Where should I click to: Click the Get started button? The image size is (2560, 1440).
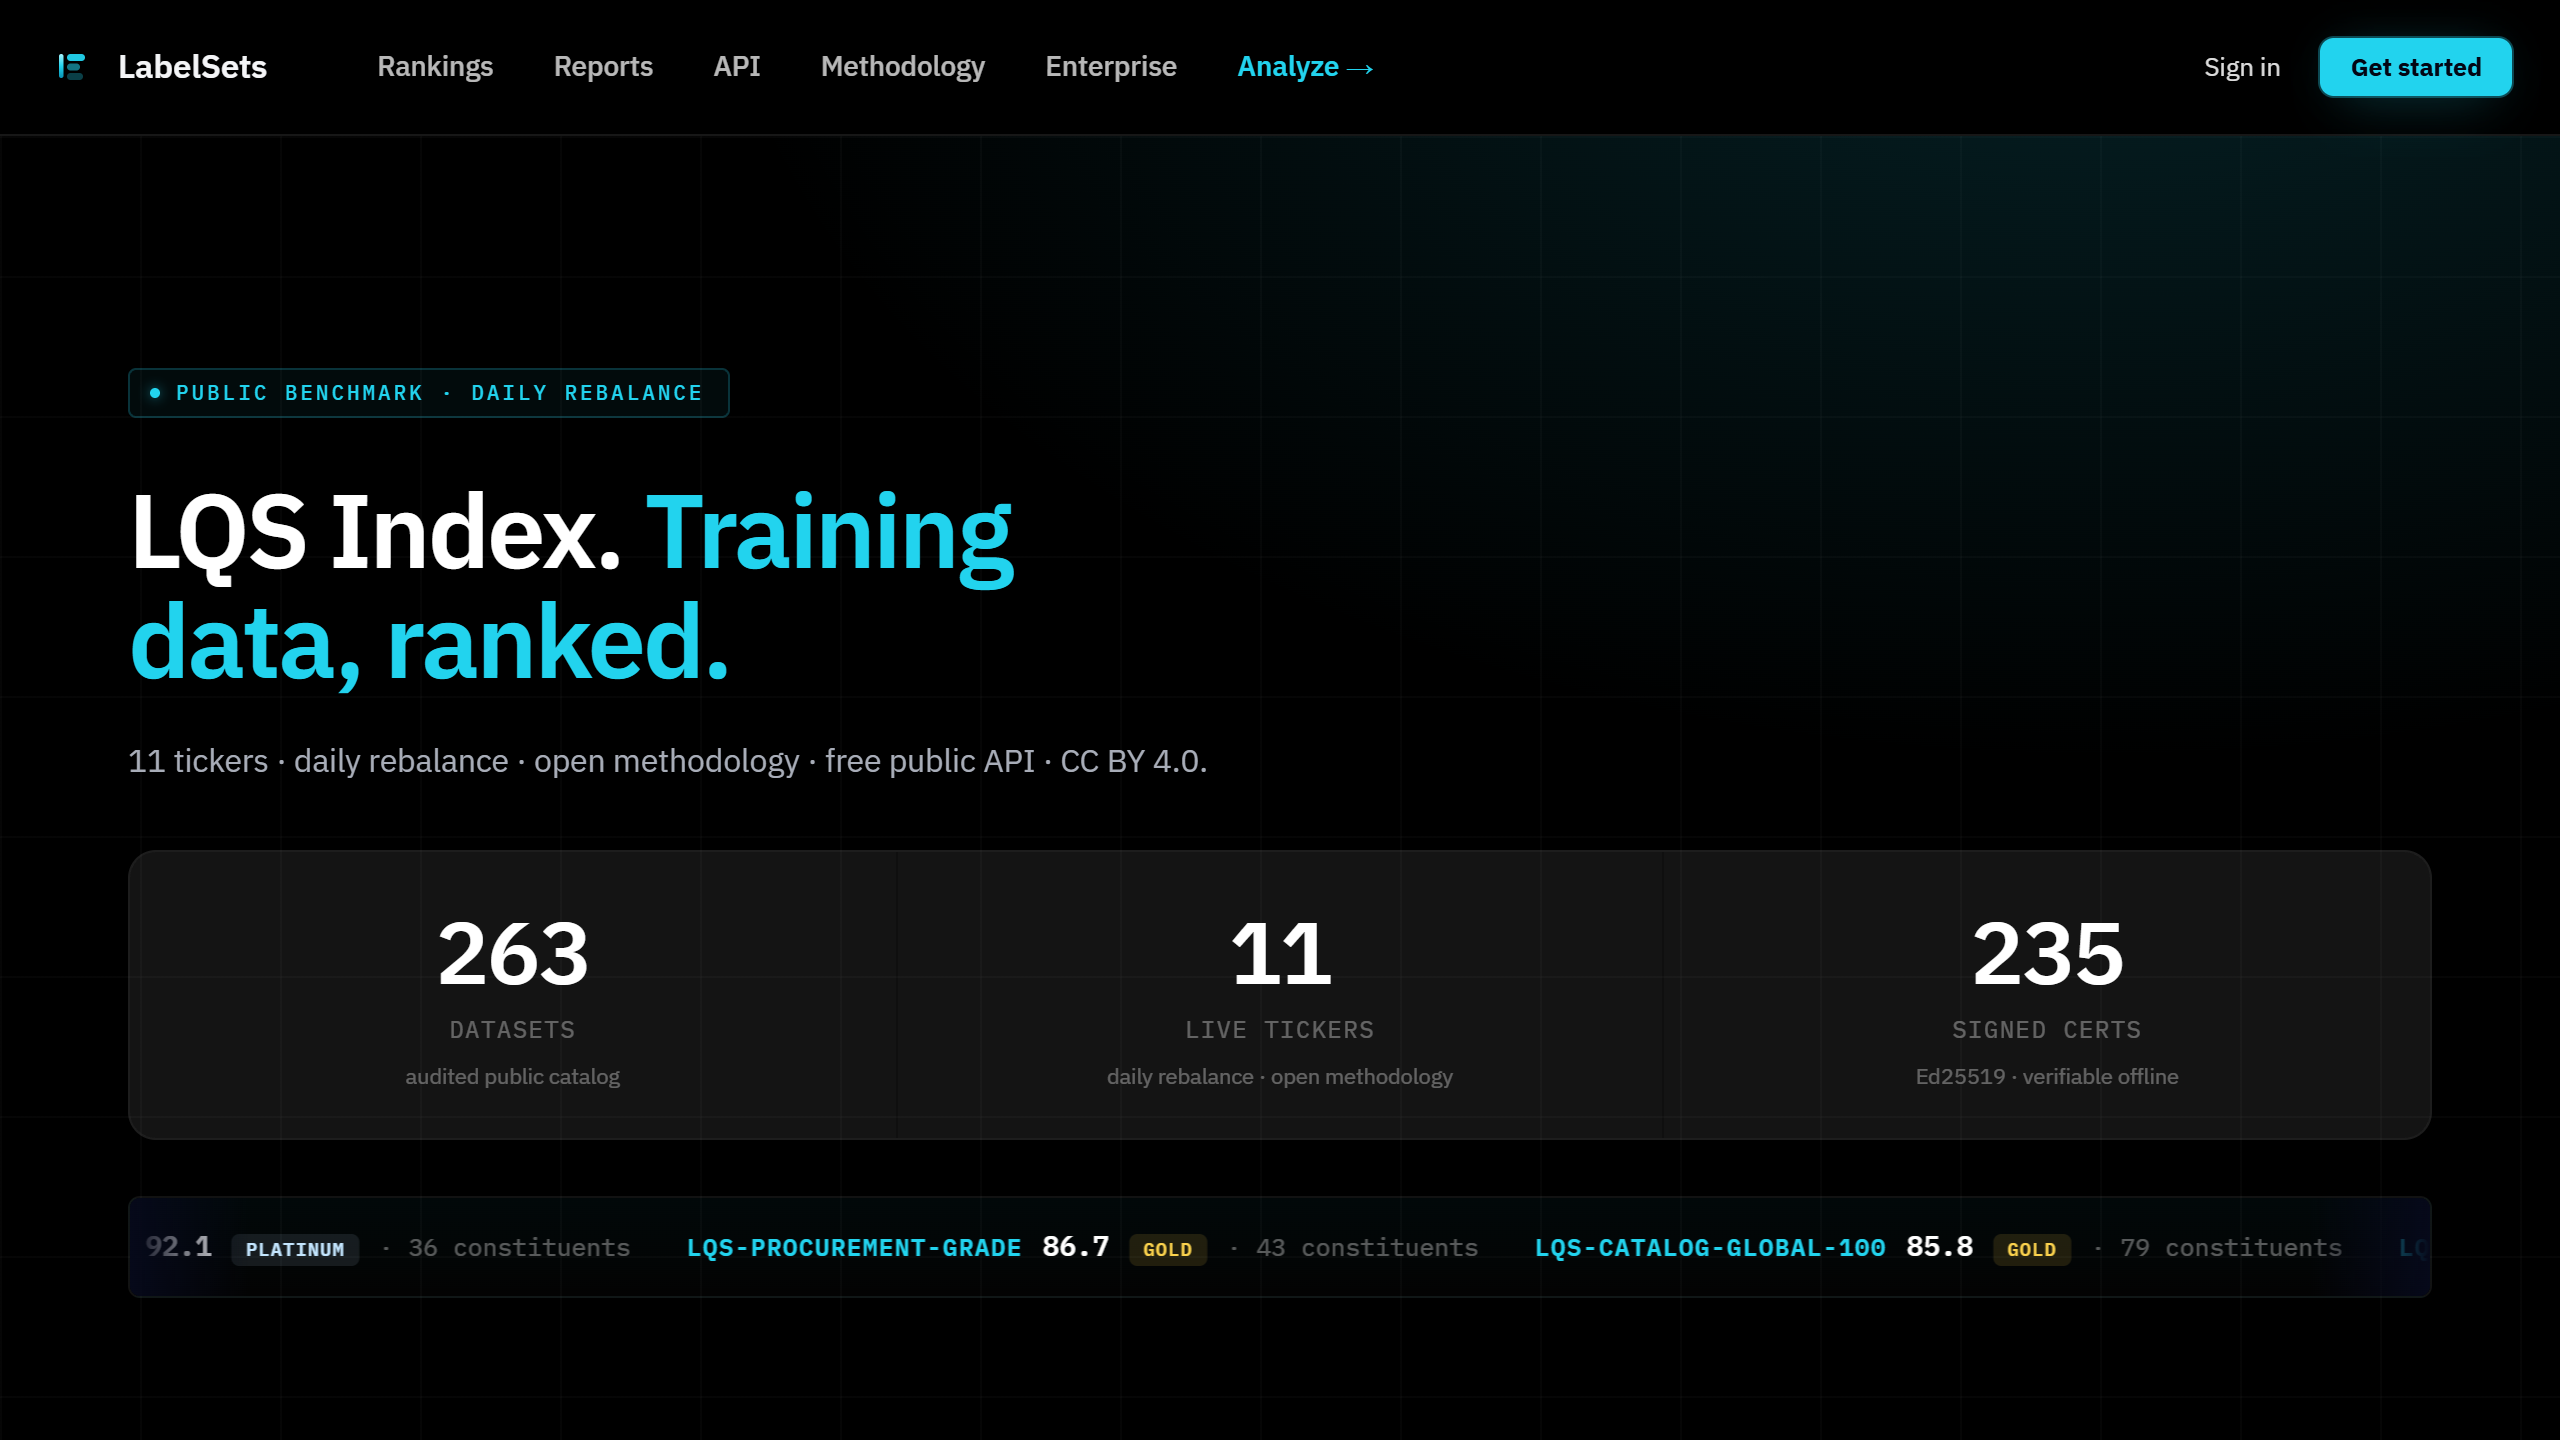2416,67
